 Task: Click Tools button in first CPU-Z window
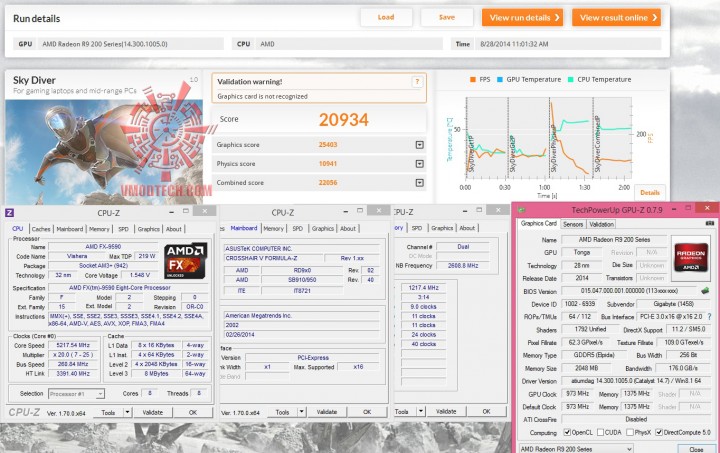[108, 413]
